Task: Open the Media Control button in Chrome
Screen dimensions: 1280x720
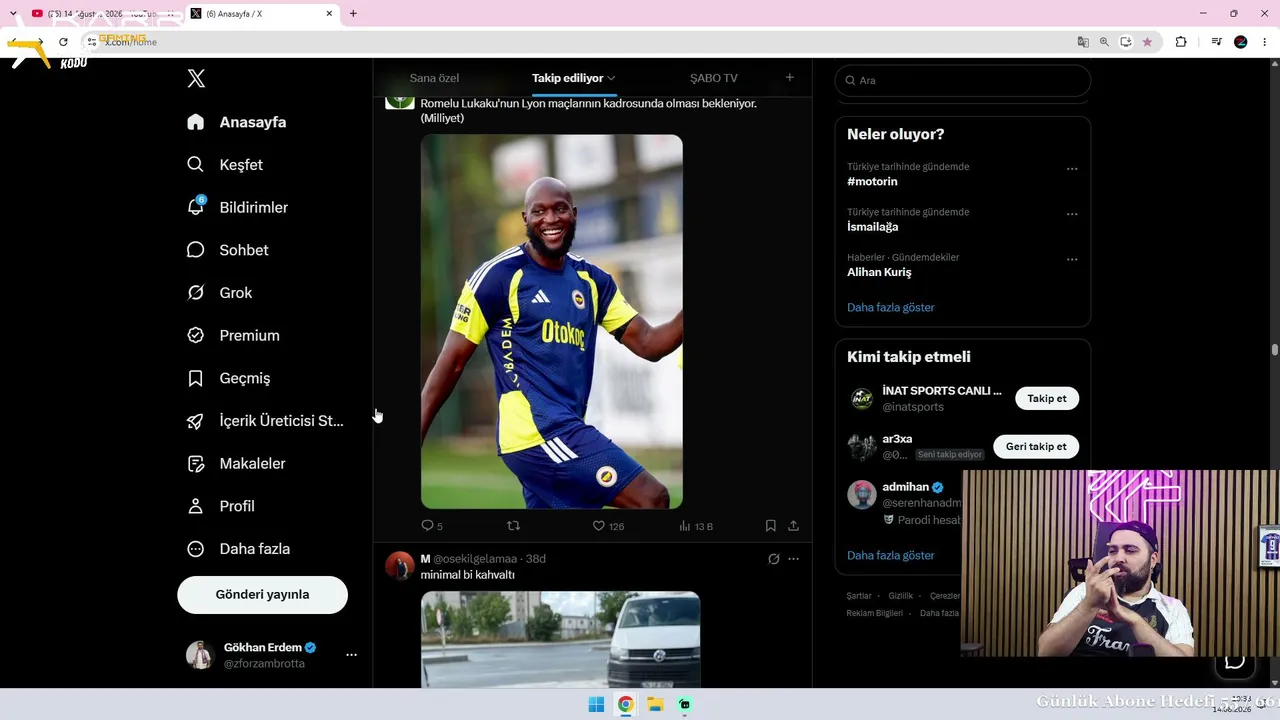Action: click(x=1216, y=42)
